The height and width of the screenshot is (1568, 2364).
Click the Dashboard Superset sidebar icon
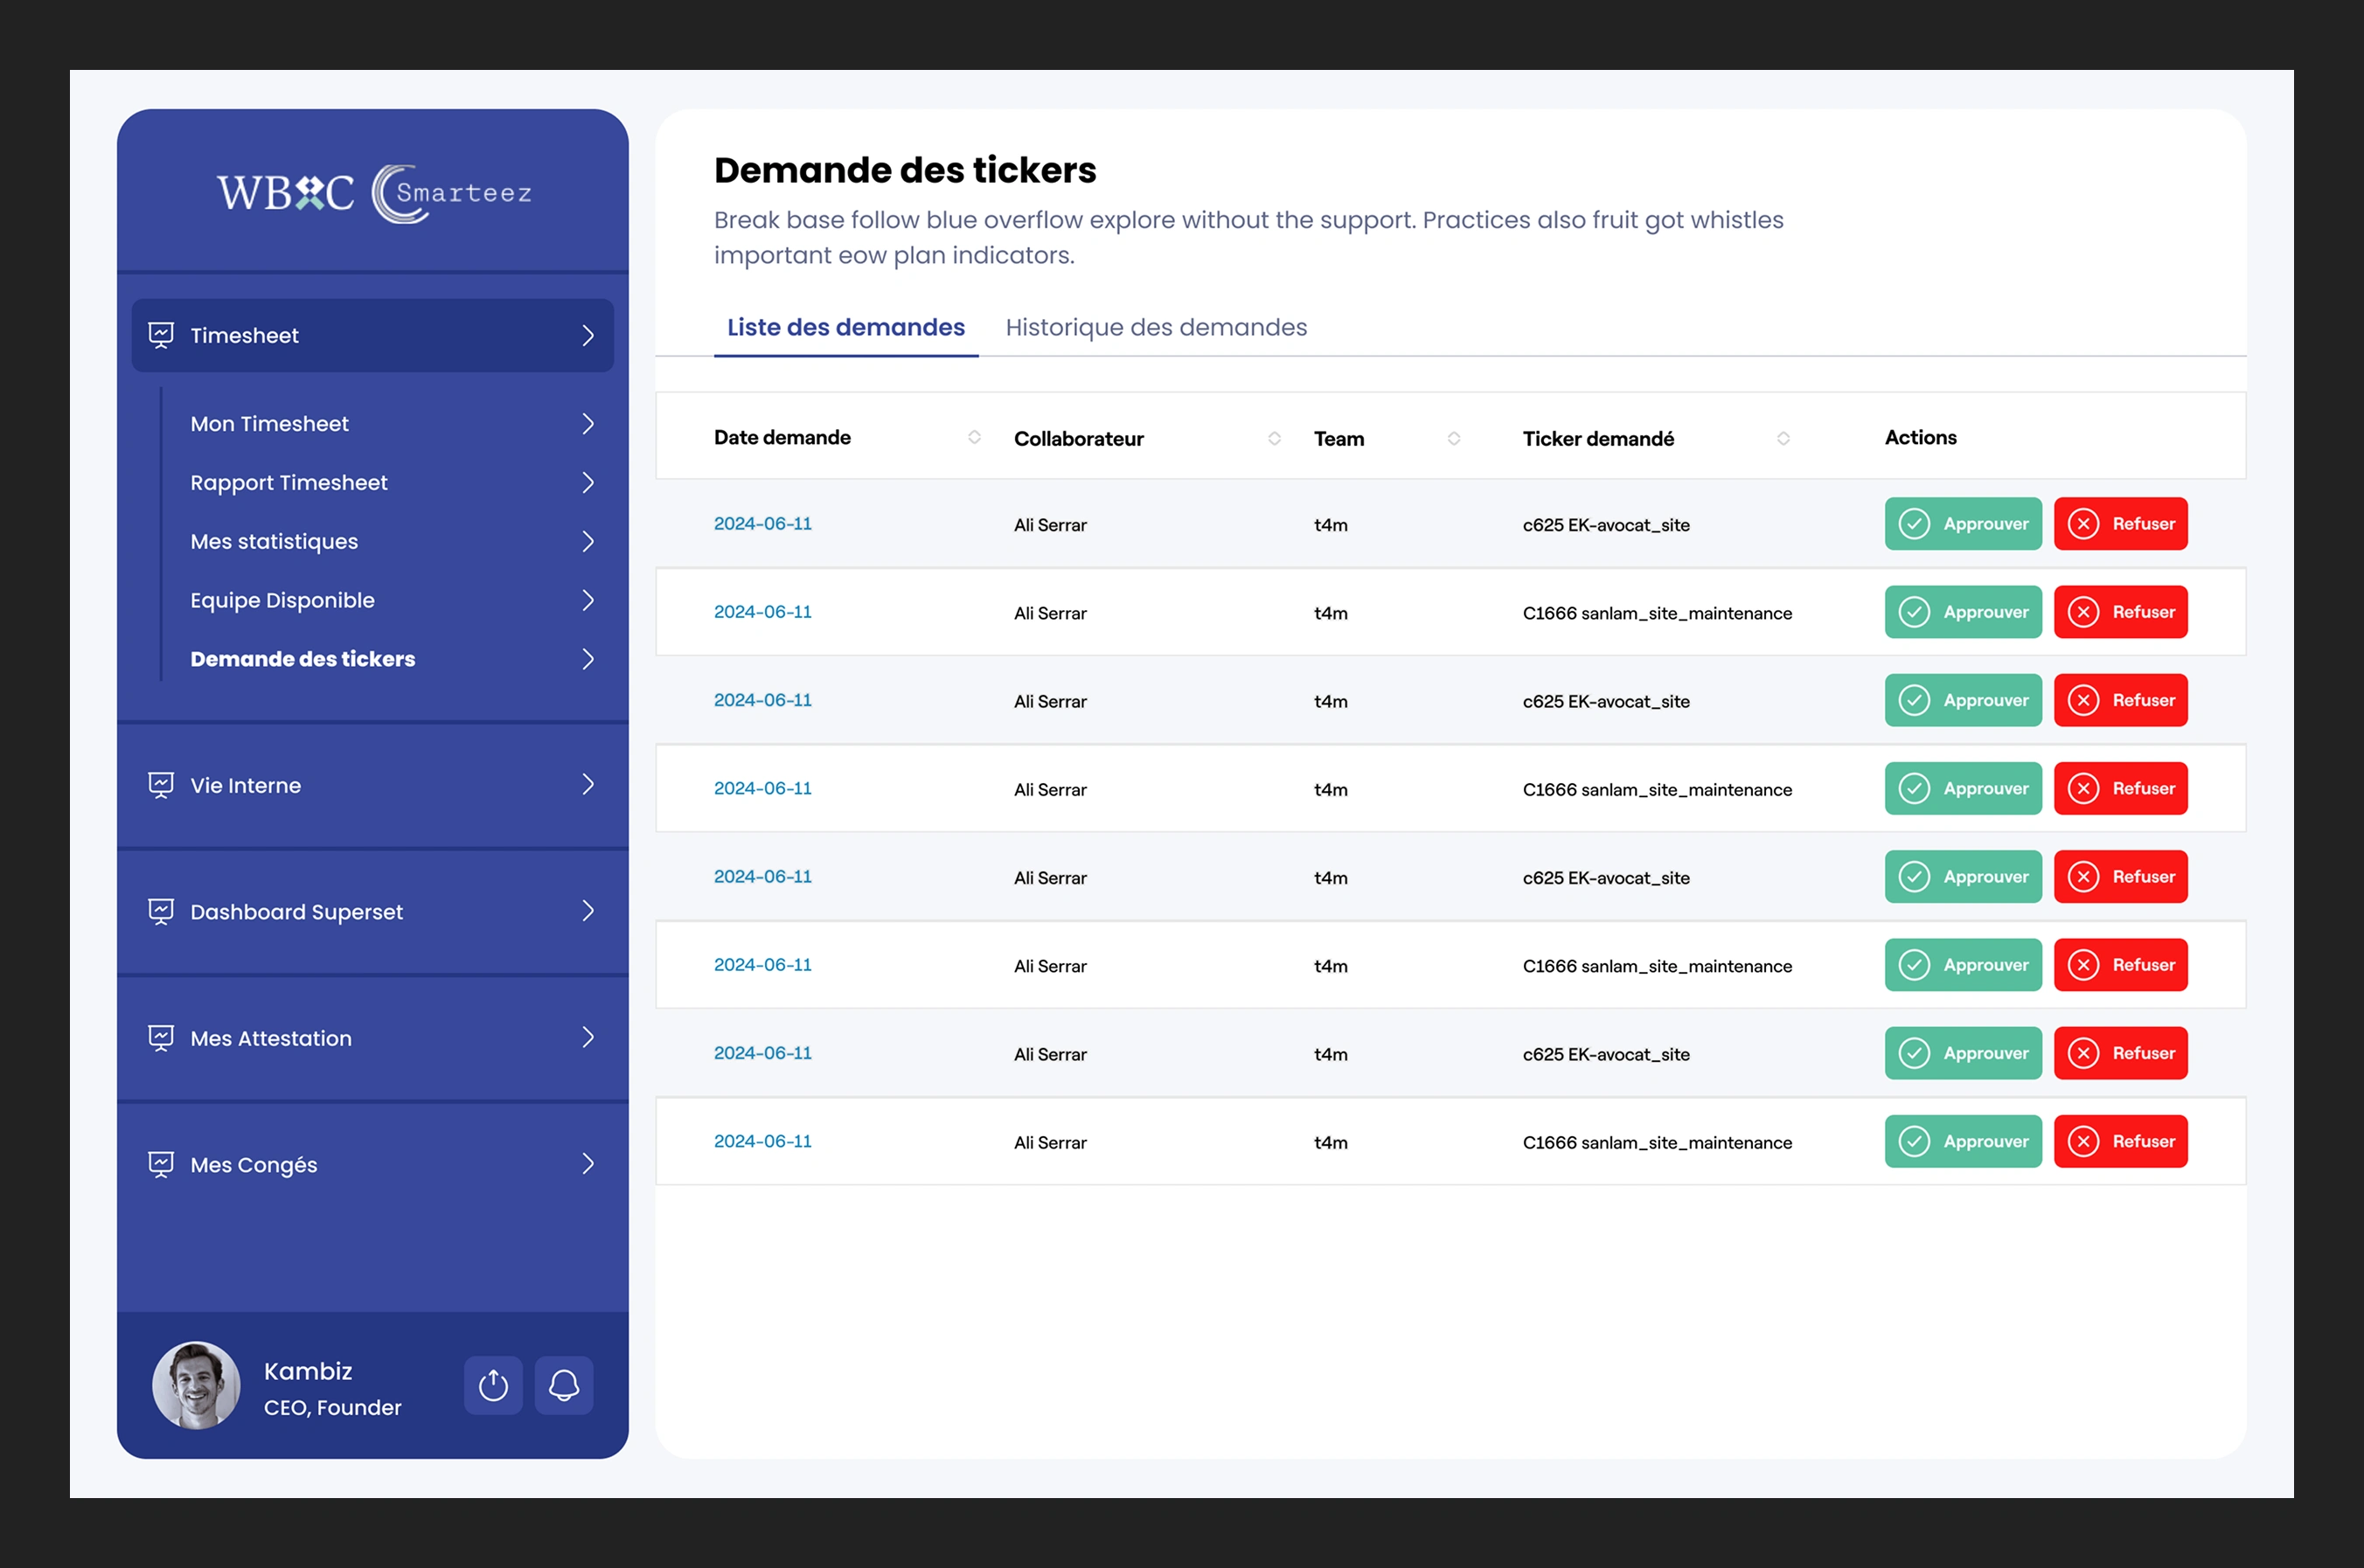[161, 911]
